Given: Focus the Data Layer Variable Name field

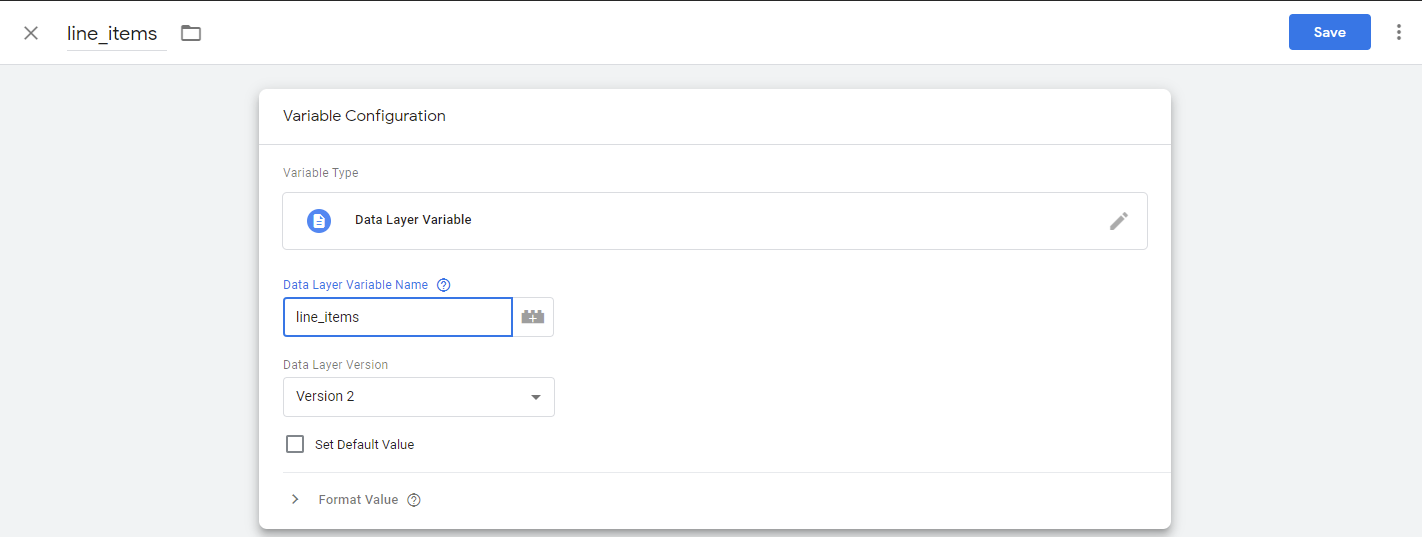Looking at the screenshot, I should tap(397, 317).
